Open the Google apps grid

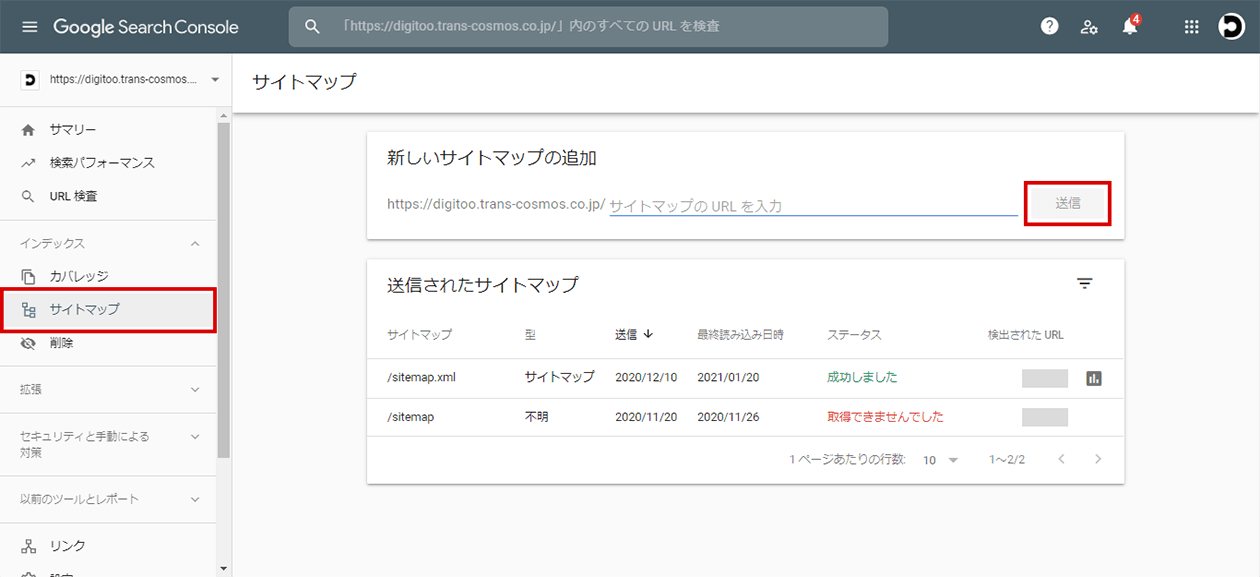[x=1191, y=27]
